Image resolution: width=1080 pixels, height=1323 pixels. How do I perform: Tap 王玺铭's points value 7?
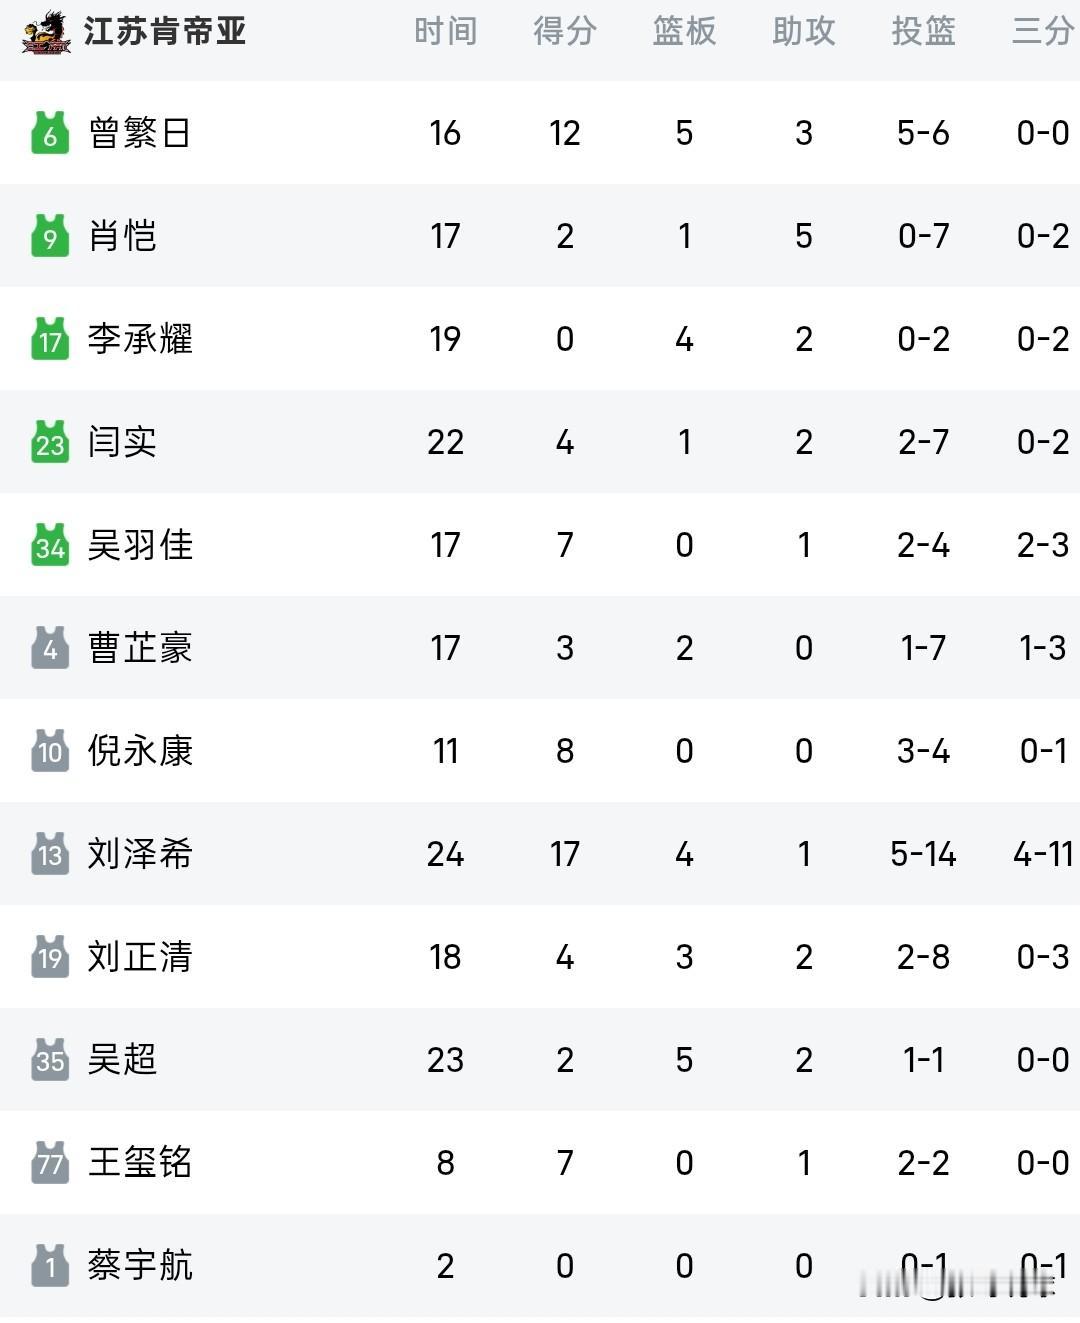coord(565,1163)
